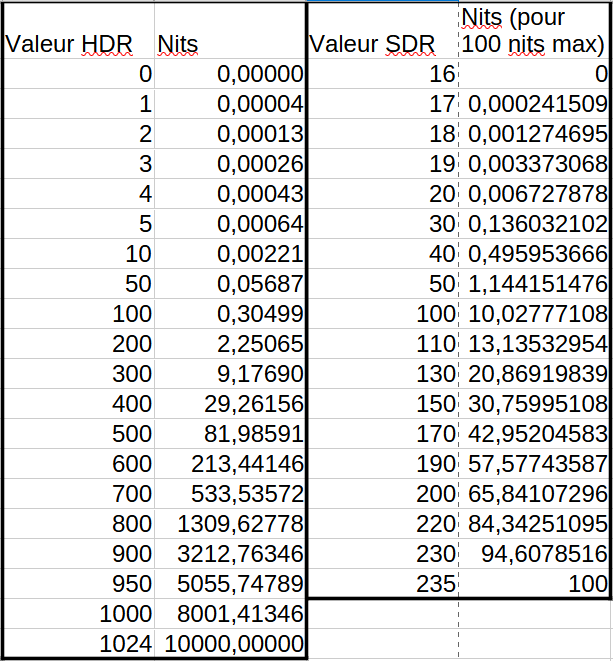Click the cell showing 8001,41346
The image size is (613, 661).
click(230, 614)
